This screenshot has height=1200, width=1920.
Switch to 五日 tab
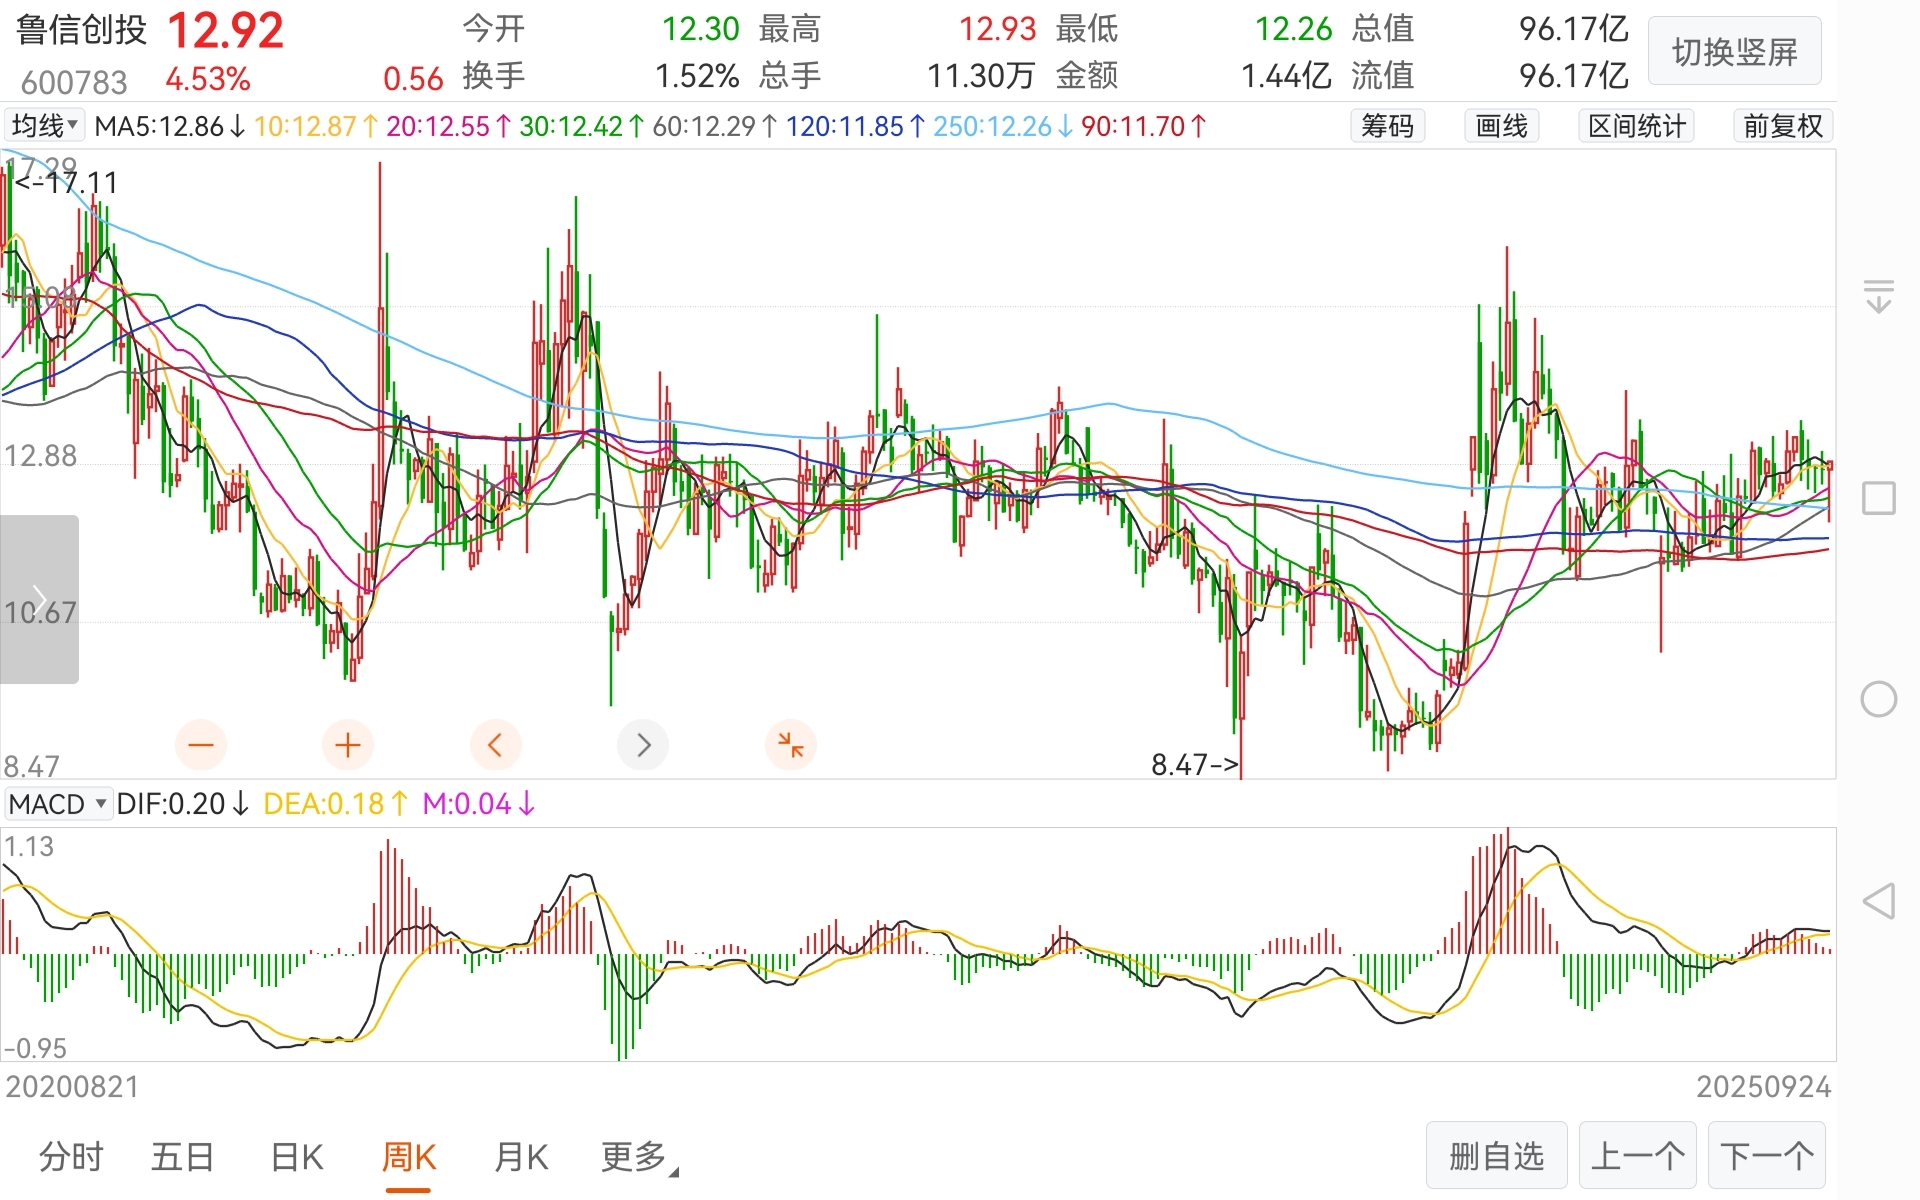pos(183,1157)
